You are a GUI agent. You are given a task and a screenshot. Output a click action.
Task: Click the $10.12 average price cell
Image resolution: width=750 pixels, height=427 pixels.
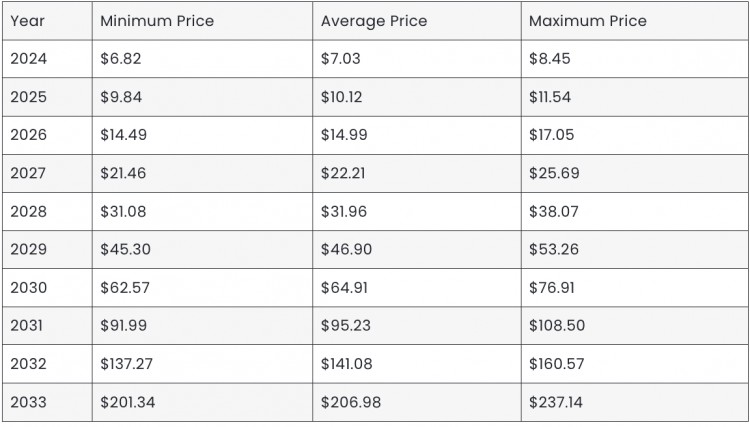tap(417, 97)
